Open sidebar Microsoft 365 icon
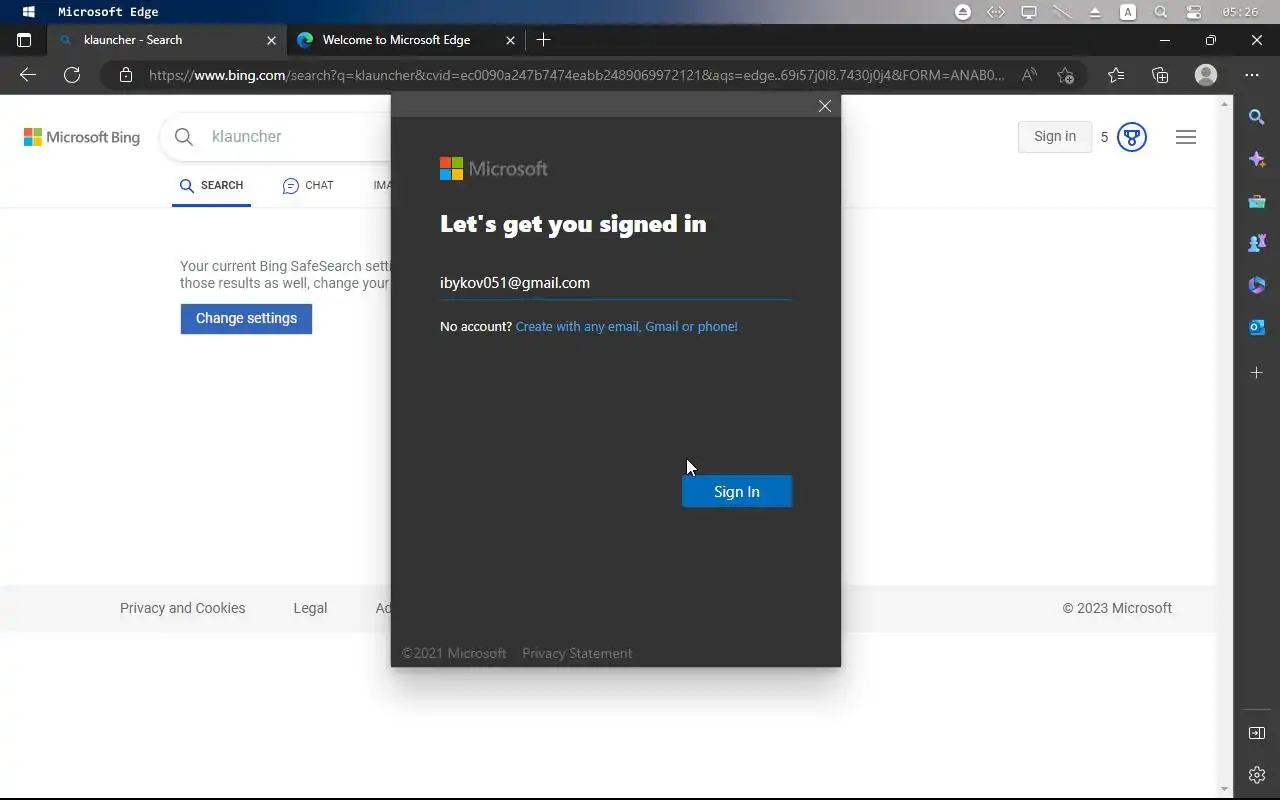This screenshot has width=1280, height=800. click(x=1257, y=285)
